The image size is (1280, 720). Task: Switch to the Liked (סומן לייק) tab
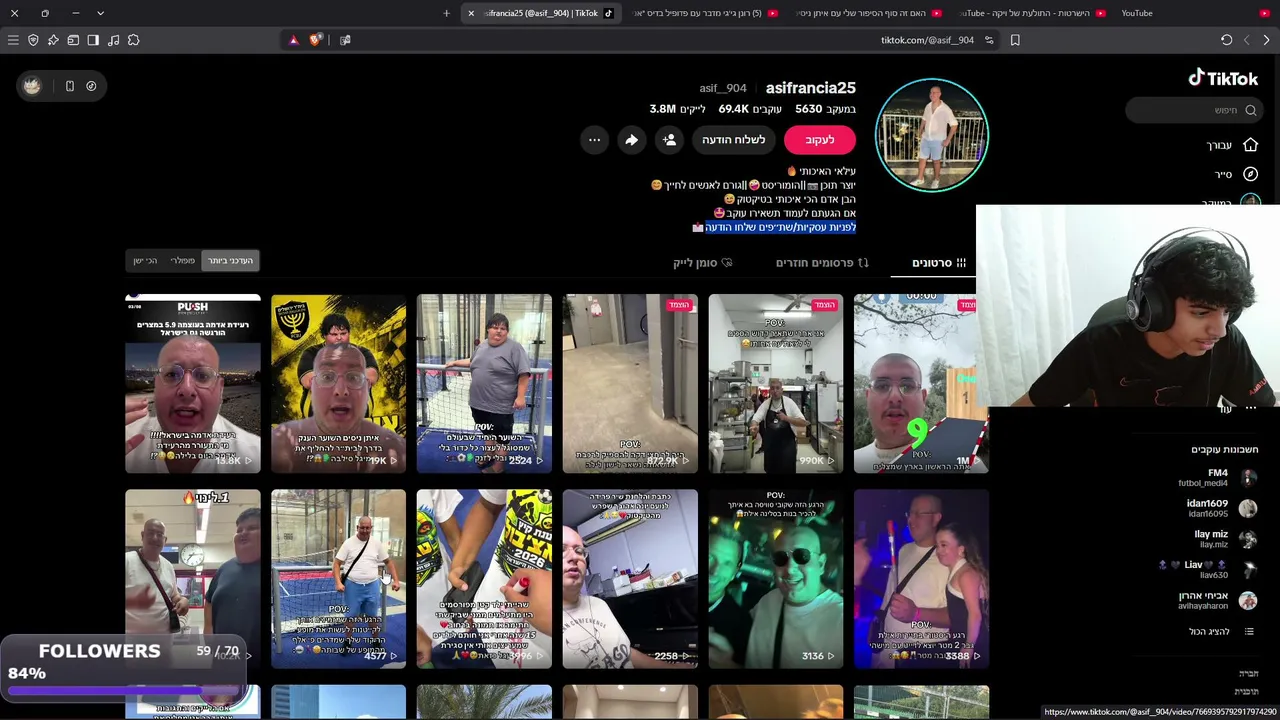point(702,263)
